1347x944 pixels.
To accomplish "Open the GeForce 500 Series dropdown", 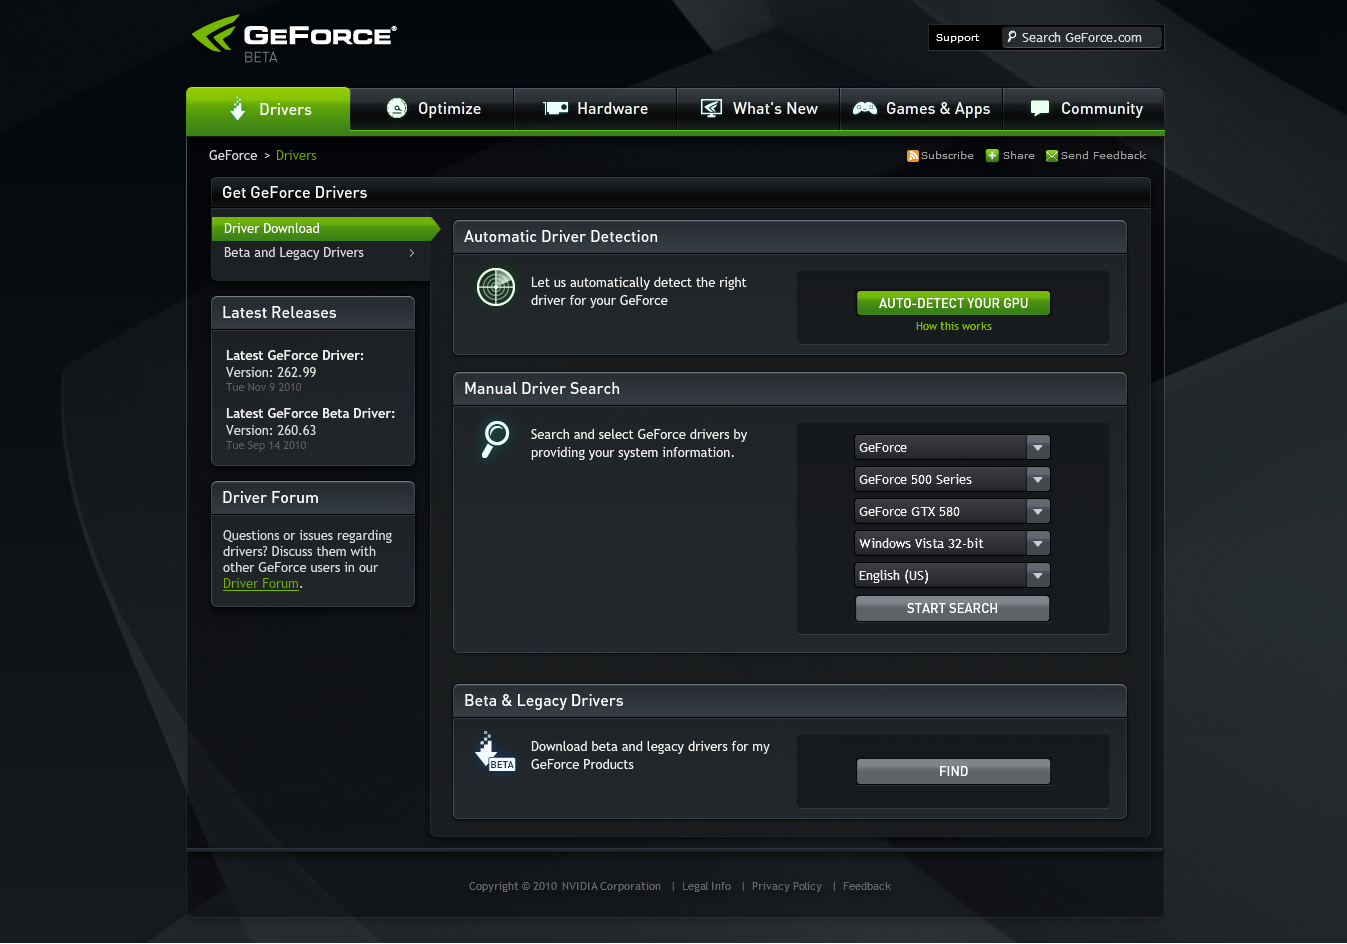I will [x=952, y=480].
